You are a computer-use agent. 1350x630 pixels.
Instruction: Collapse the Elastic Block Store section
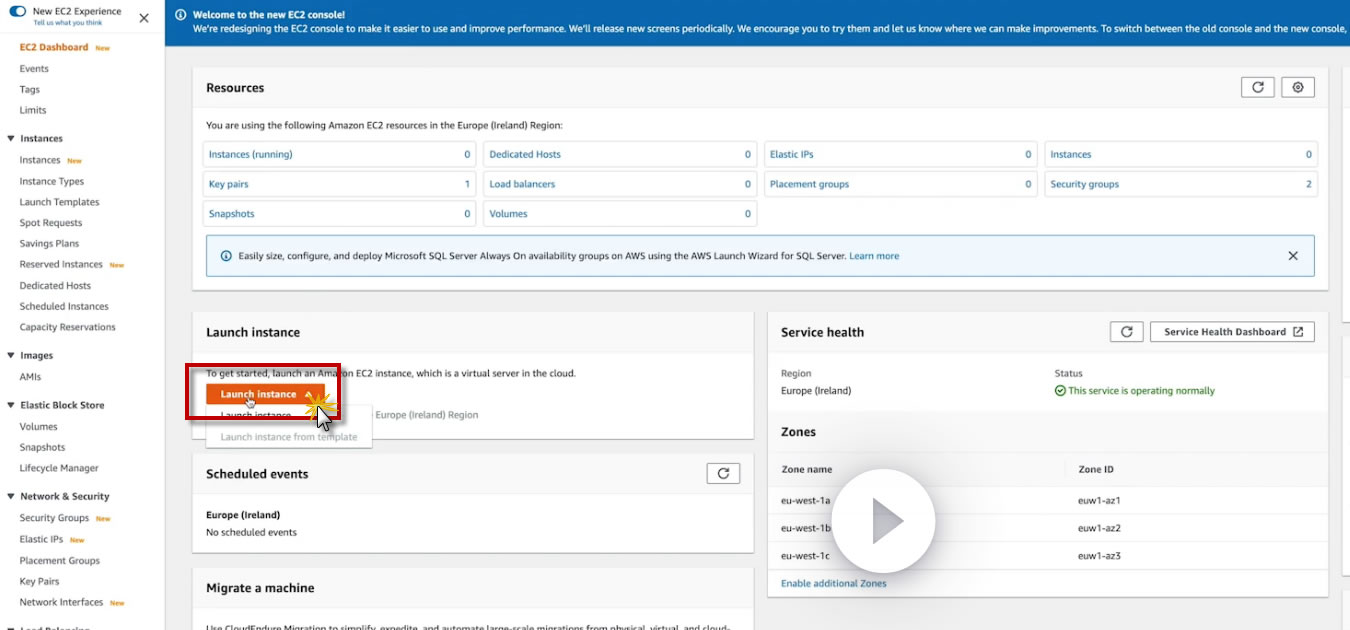pyautogui.click(x=11, y=405)
